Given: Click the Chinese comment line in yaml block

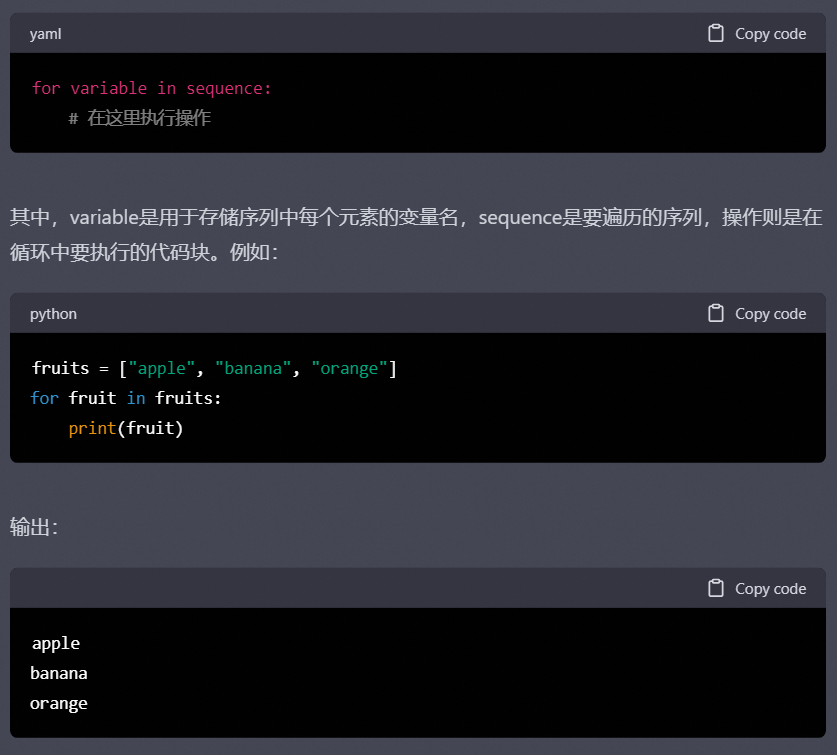Looking at the screenshot, I should pyautogui.click(x=140, y=118).
